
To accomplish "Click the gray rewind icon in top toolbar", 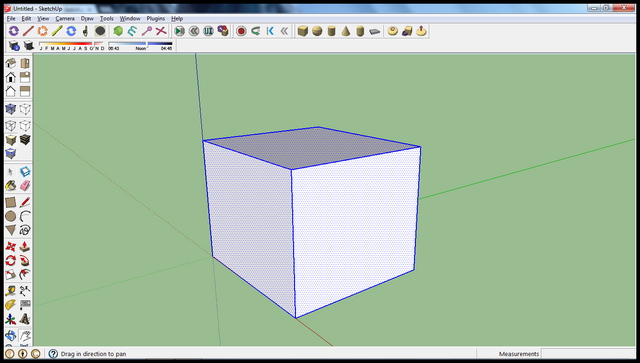I will point(194,31).
